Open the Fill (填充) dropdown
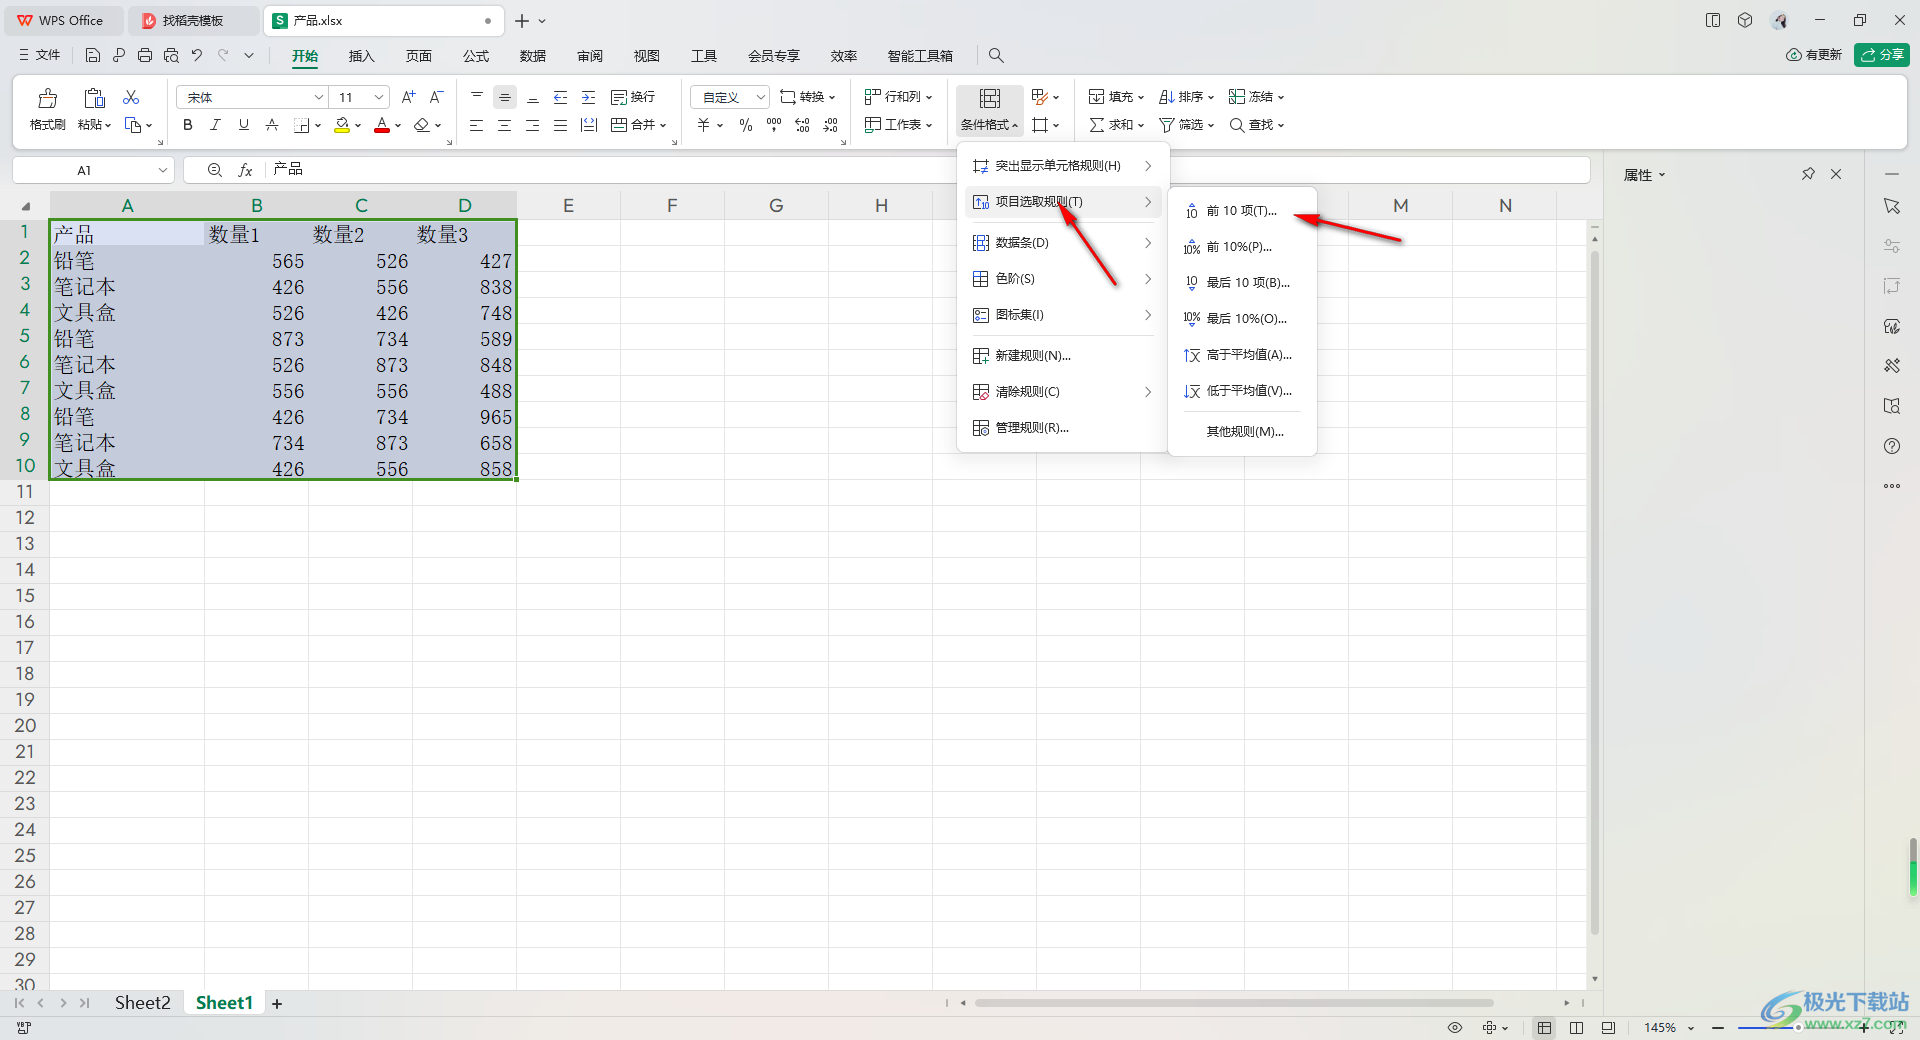The width and height of the screenshot is (1920, 1040). click(x=1116, y=97)
